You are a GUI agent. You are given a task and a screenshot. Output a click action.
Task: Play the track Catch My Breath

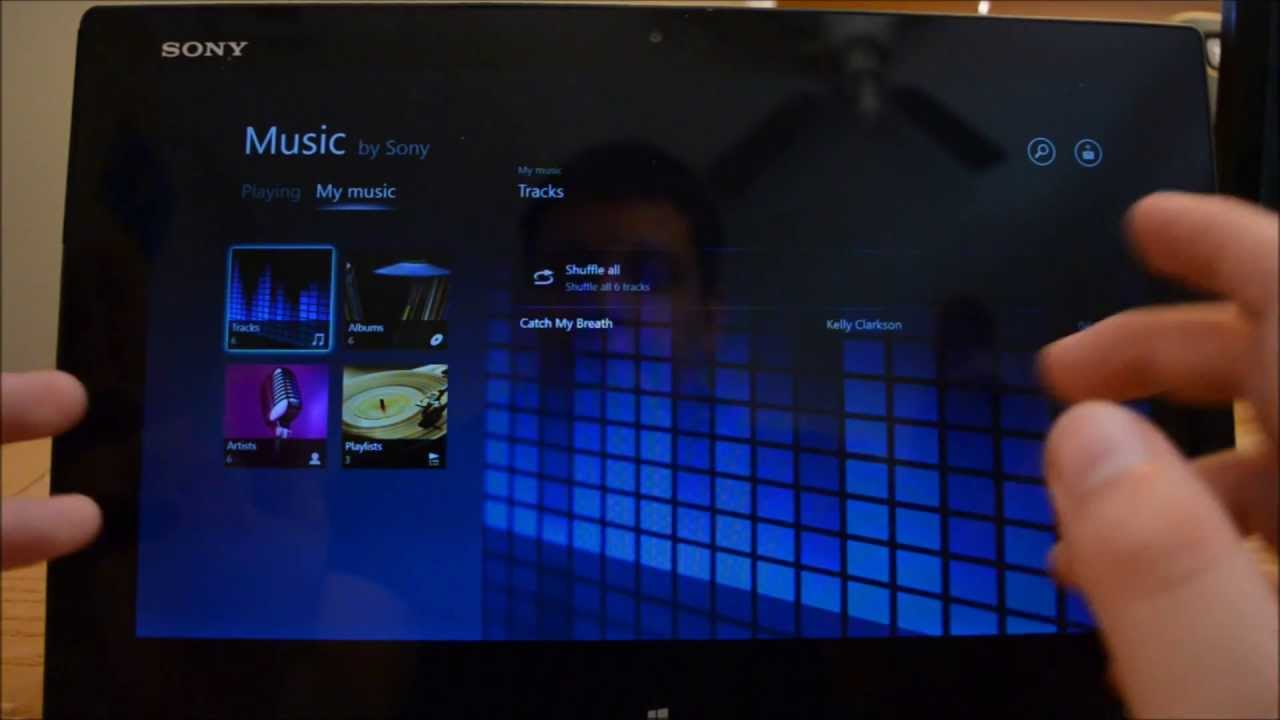566,323
